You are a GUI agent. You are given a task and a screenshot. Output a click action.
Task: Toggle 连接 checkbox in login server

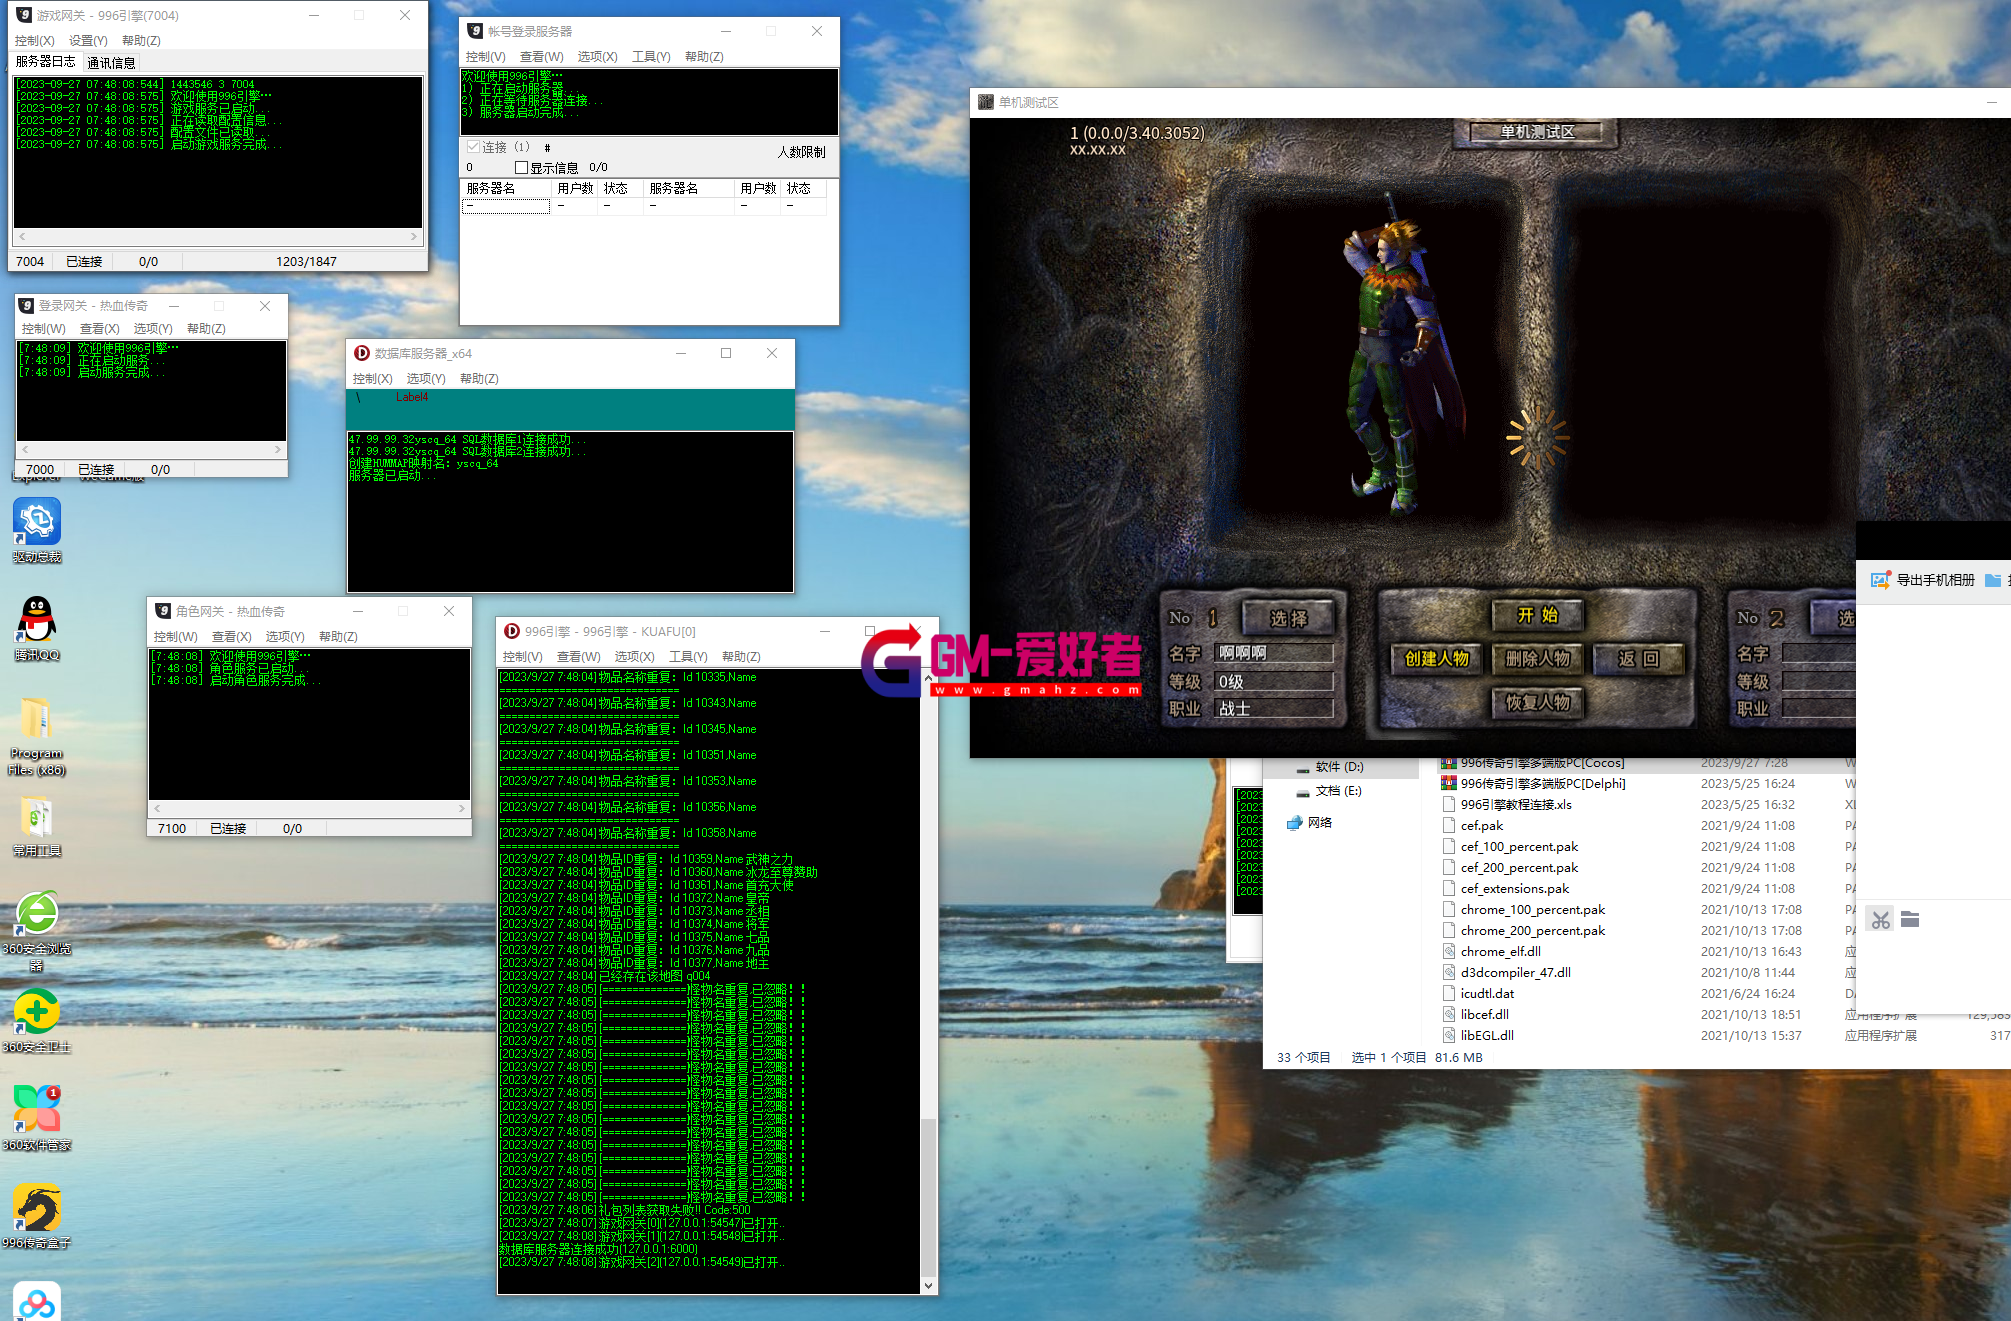pos(474,147)
